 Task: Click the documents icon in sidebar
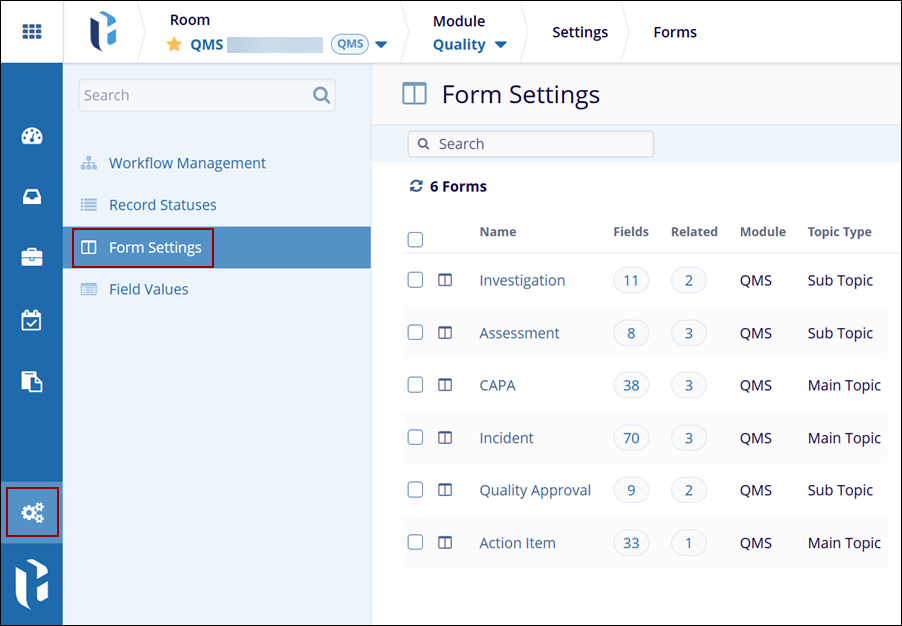(x=32, y=381)
